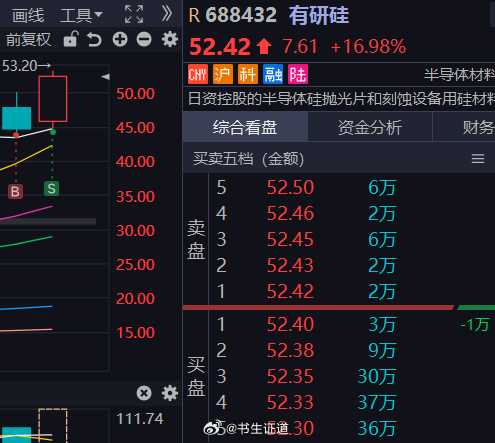The image size is (495, 443).
Task: Click the 买卖五档 (金额) header
Action: 249,159
